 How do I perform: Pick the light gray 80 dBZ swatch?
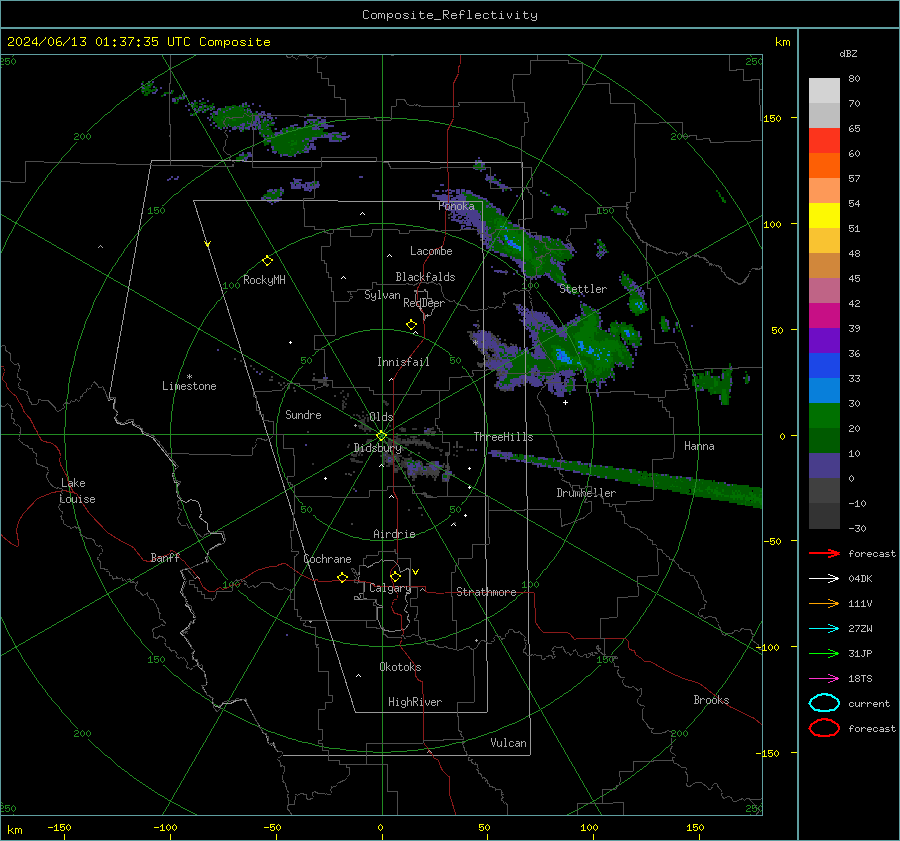click(x=824, y=91)
